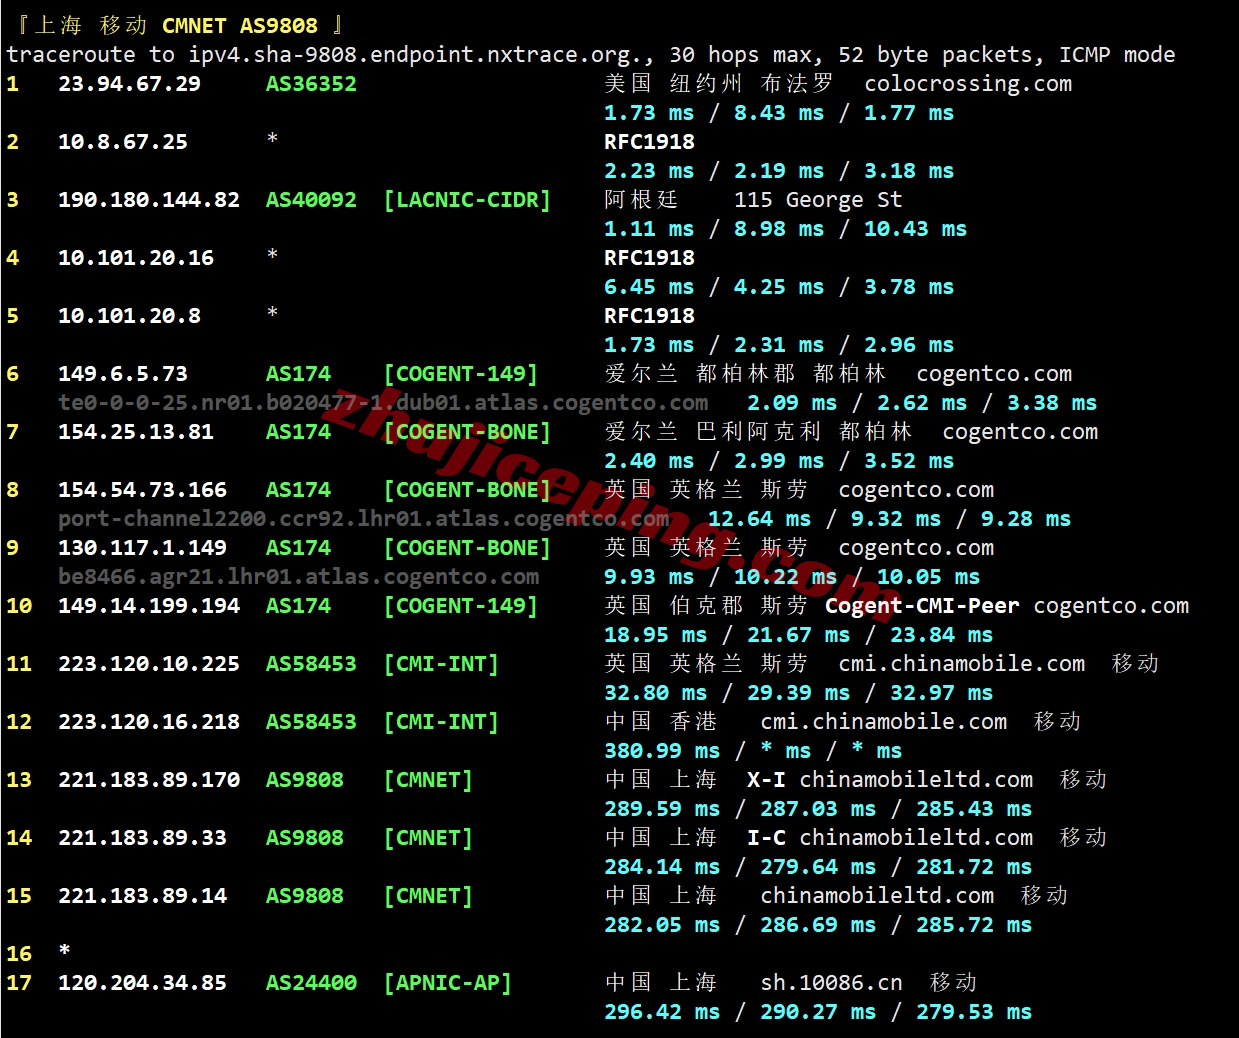This screenshot has height=1038, width=1239.
Task: Click IP address 221.183.89.33
Action: coord(142,838)
